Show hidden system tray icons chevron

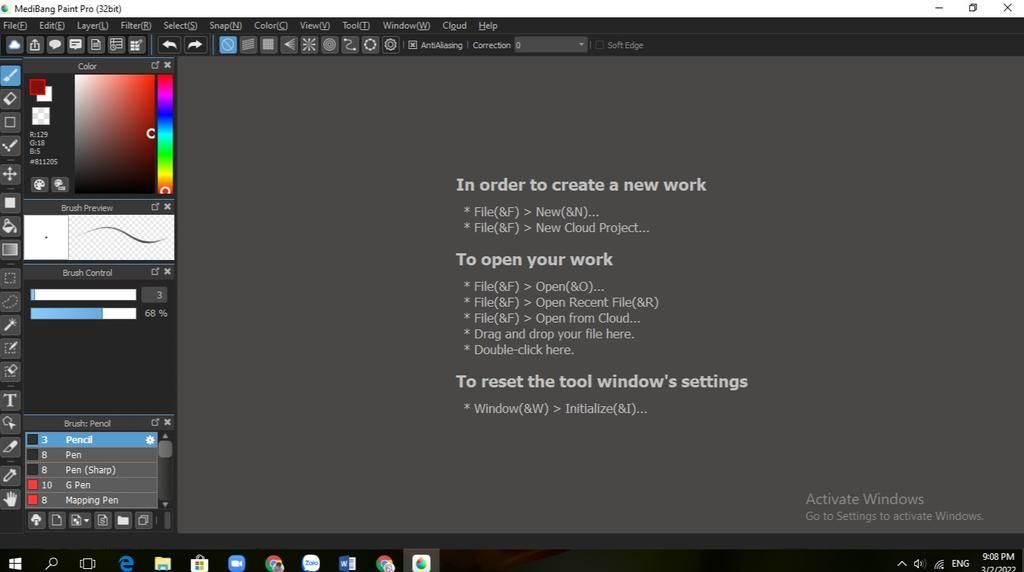click(x=902, y=564)
